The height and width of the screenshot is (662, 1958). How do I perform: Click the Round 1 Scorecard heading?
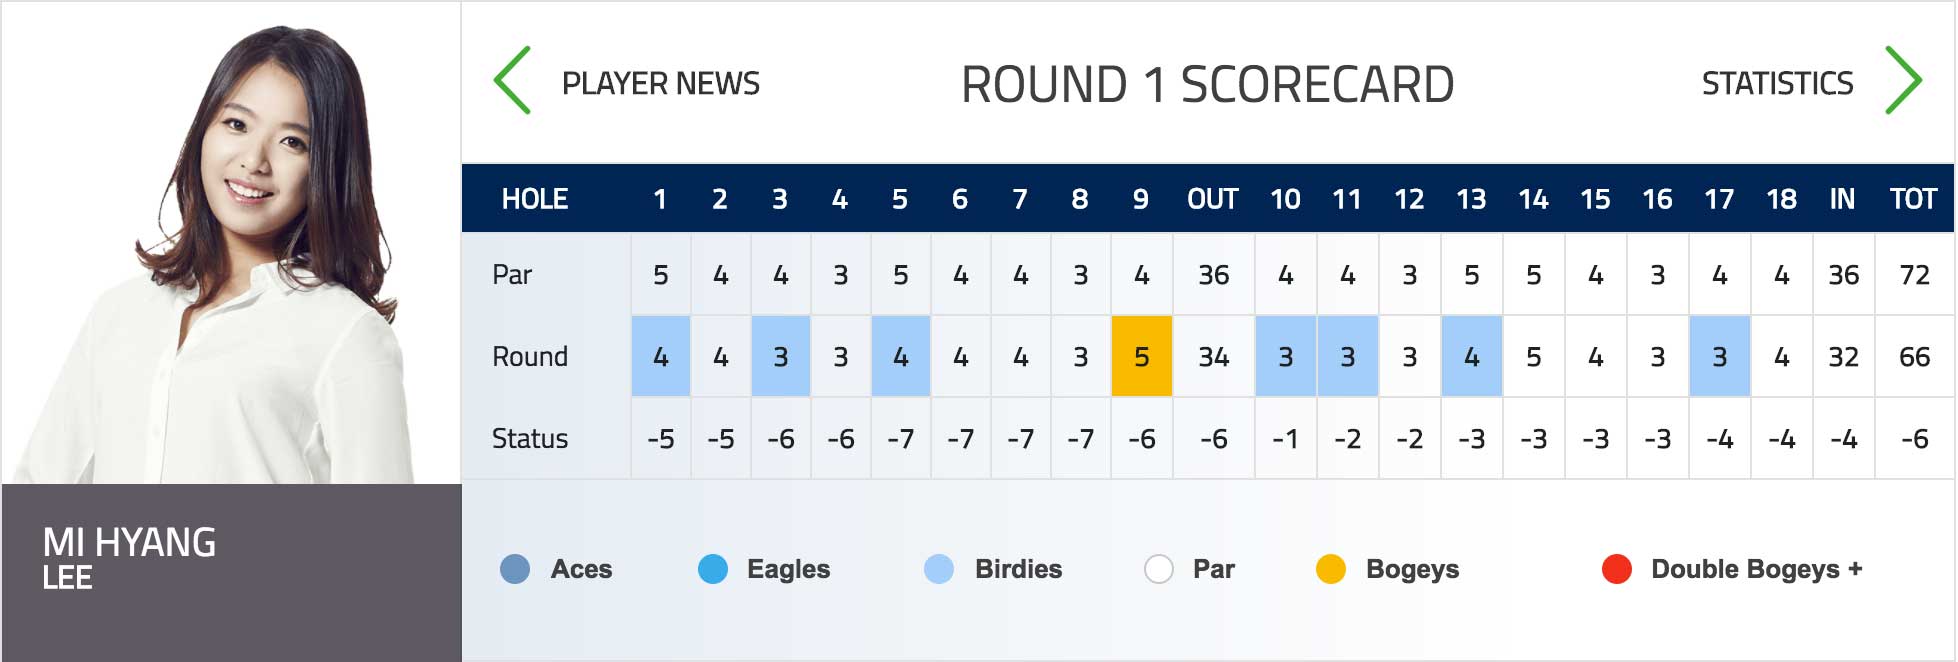click(x=1207, y=85)
